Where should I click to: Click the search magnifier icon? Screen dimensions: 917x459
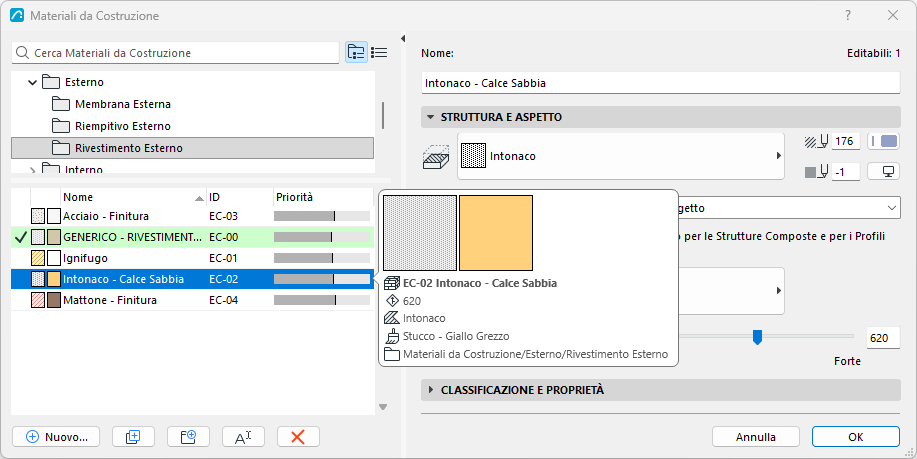coord(22,53)
